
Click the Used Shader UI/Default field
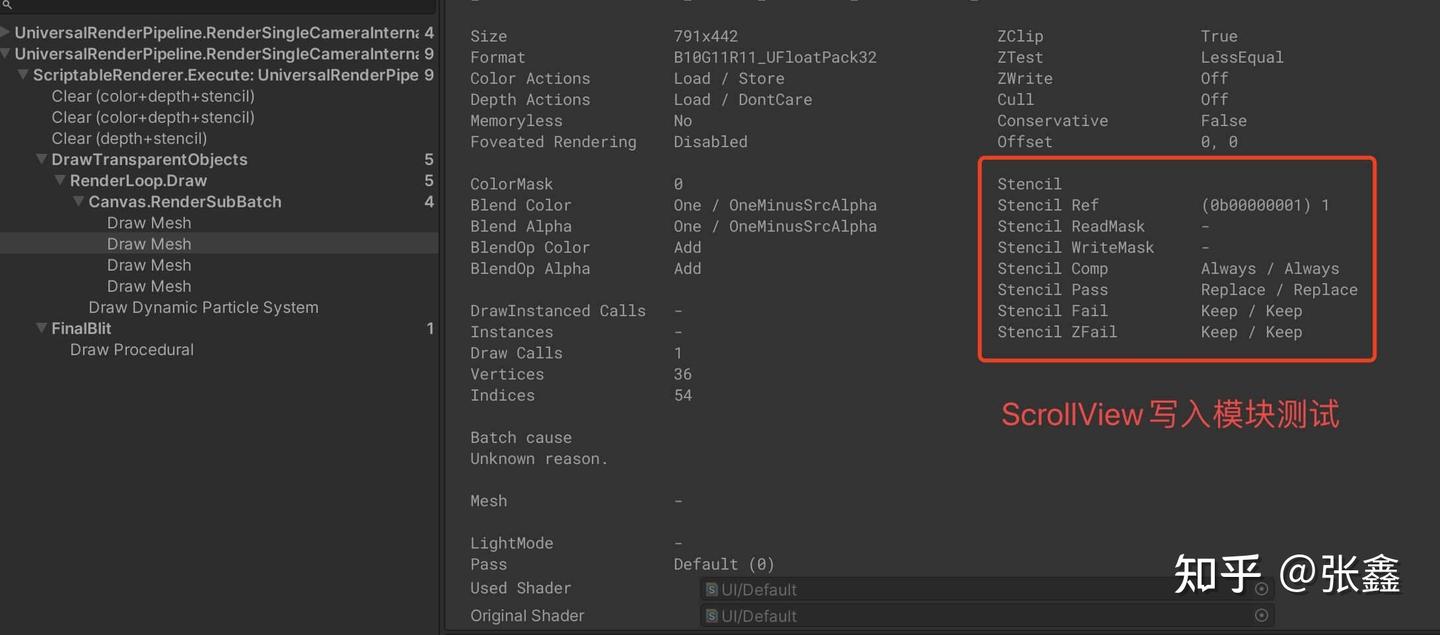click(x=980, y=590)
